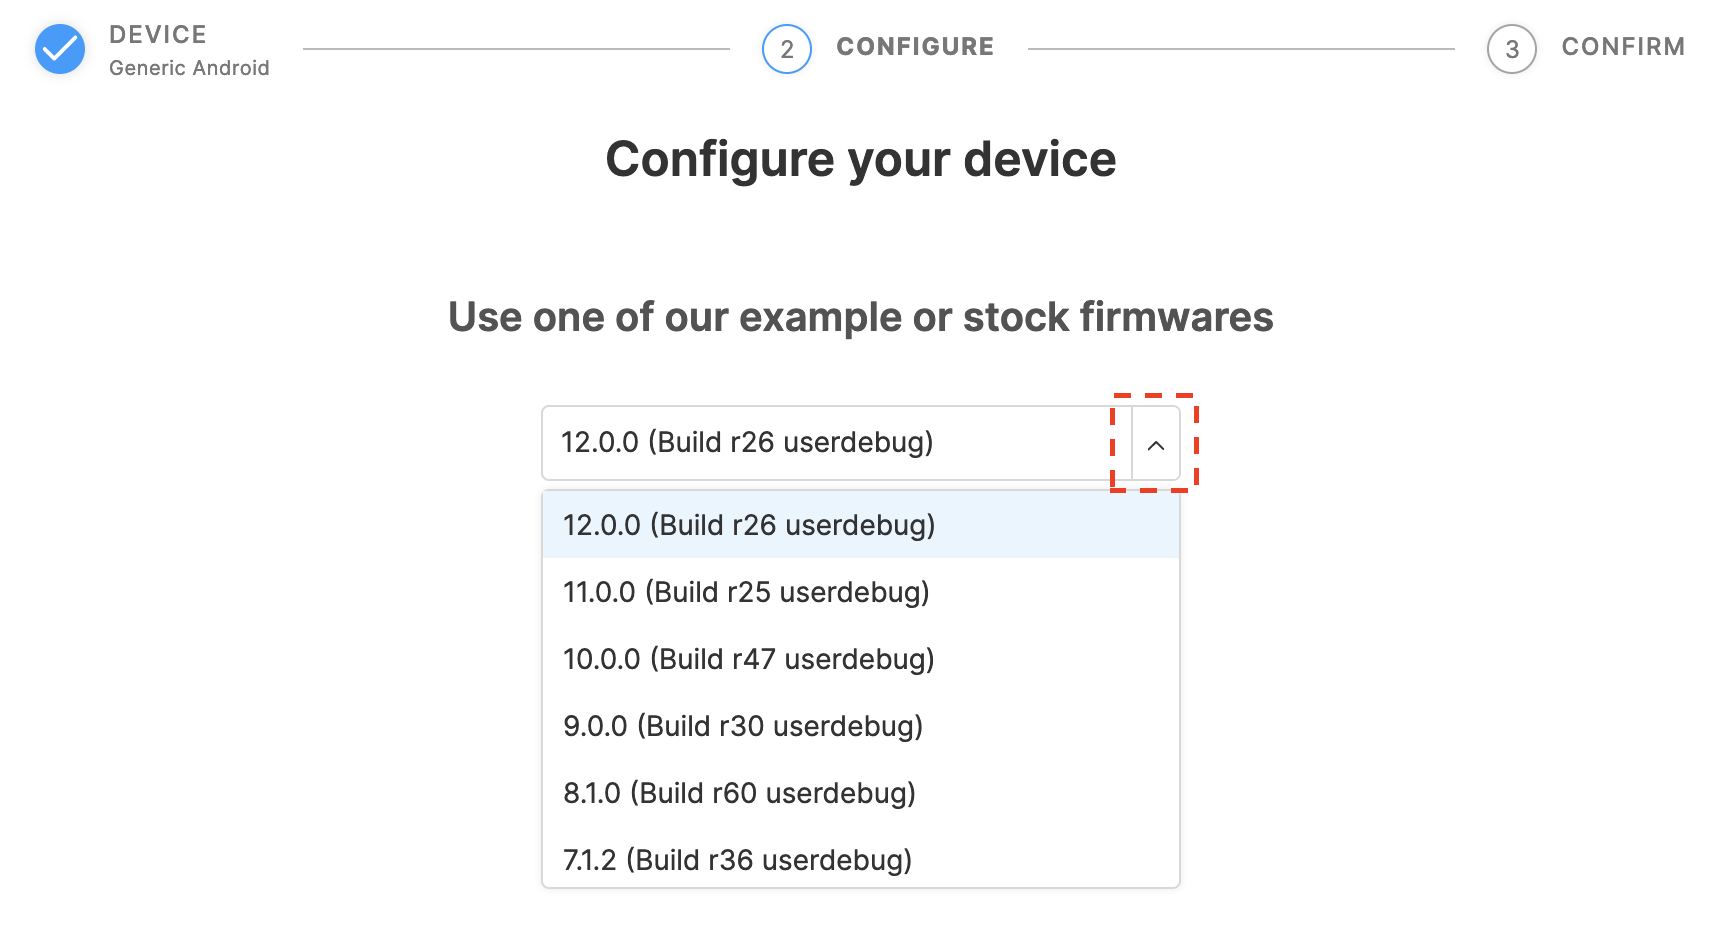Click the step 2 circle icon
Viewport: 1730px width, 936px height.
pyautogui.click(x=787, y=49)
